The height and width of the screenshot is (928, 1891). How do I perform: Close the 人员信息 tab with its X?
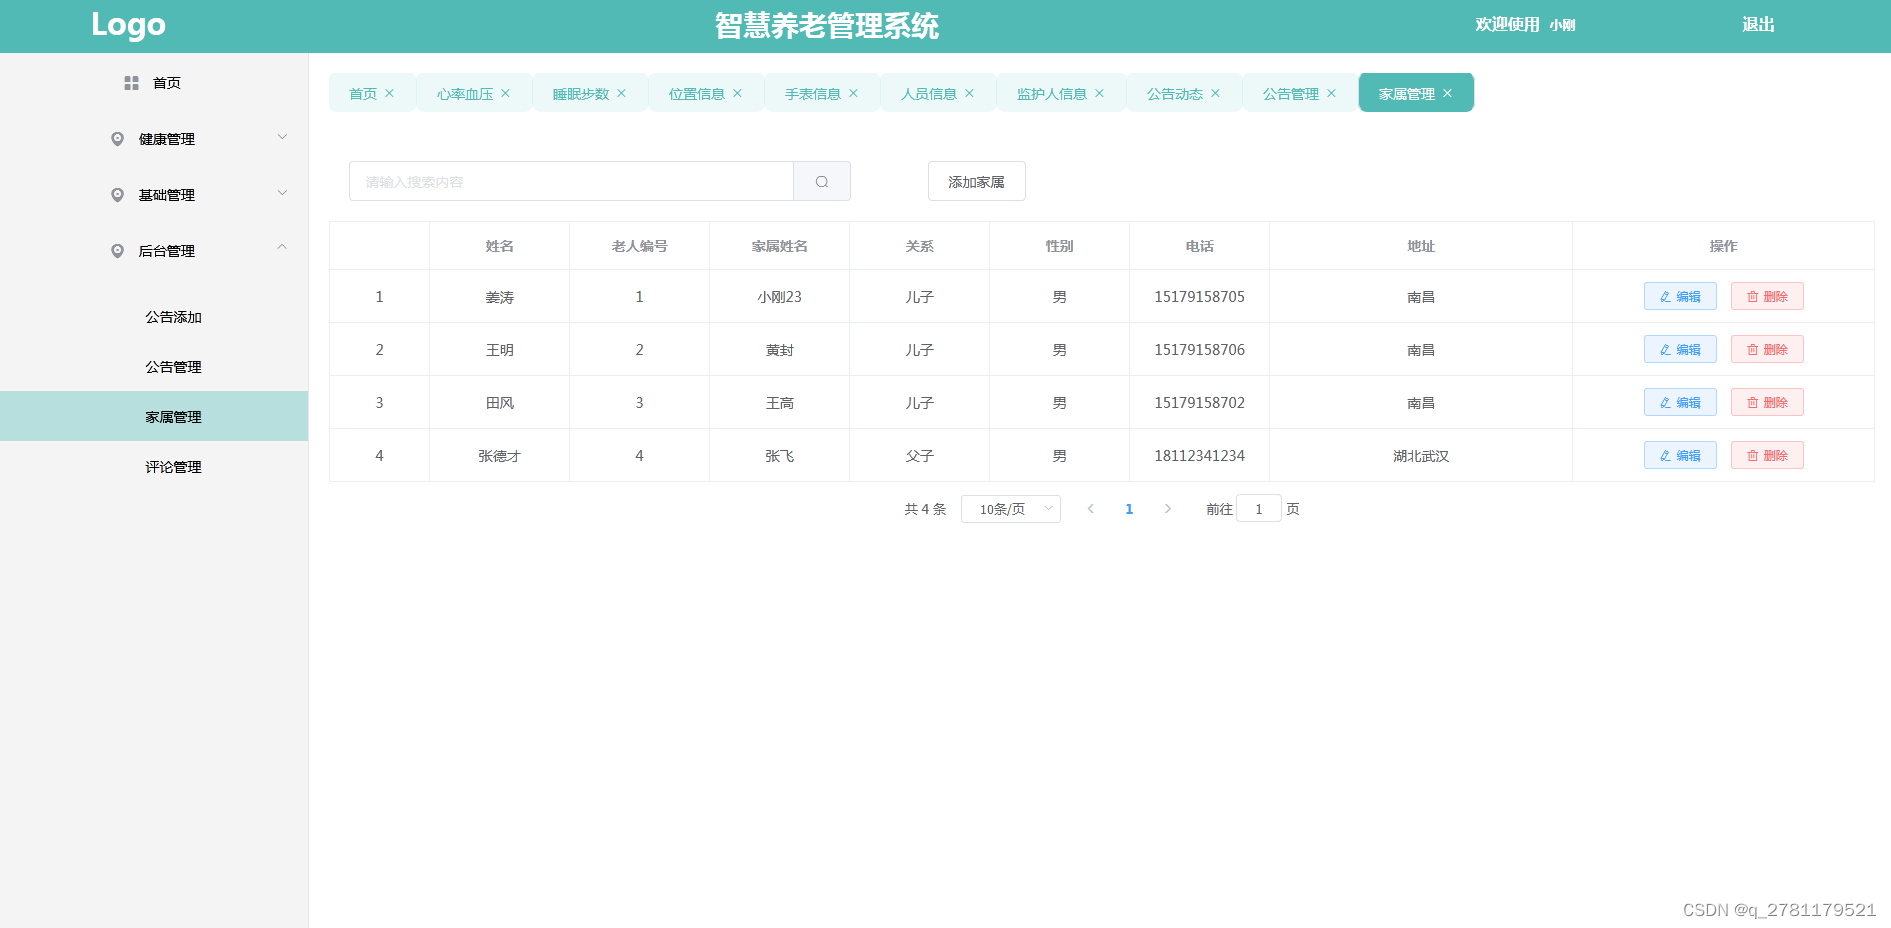[x=970, y=93]
